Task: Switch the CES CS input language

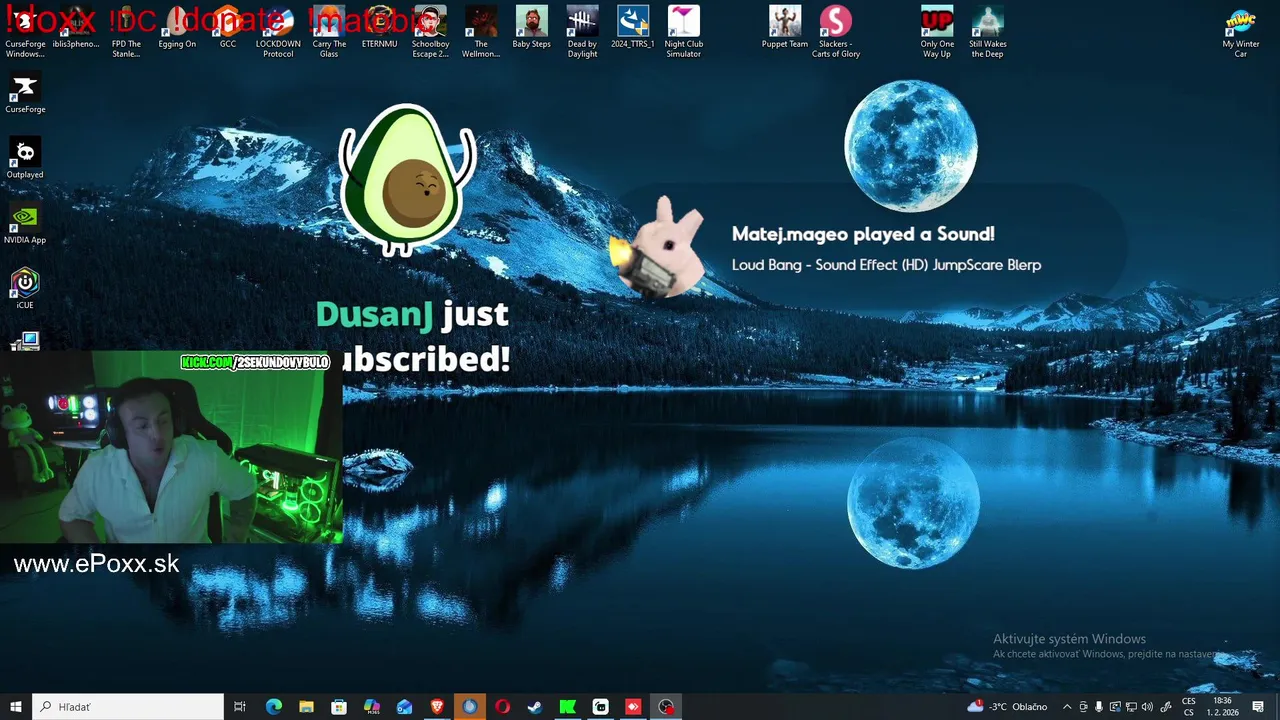Action: (x=1189, y=707)
